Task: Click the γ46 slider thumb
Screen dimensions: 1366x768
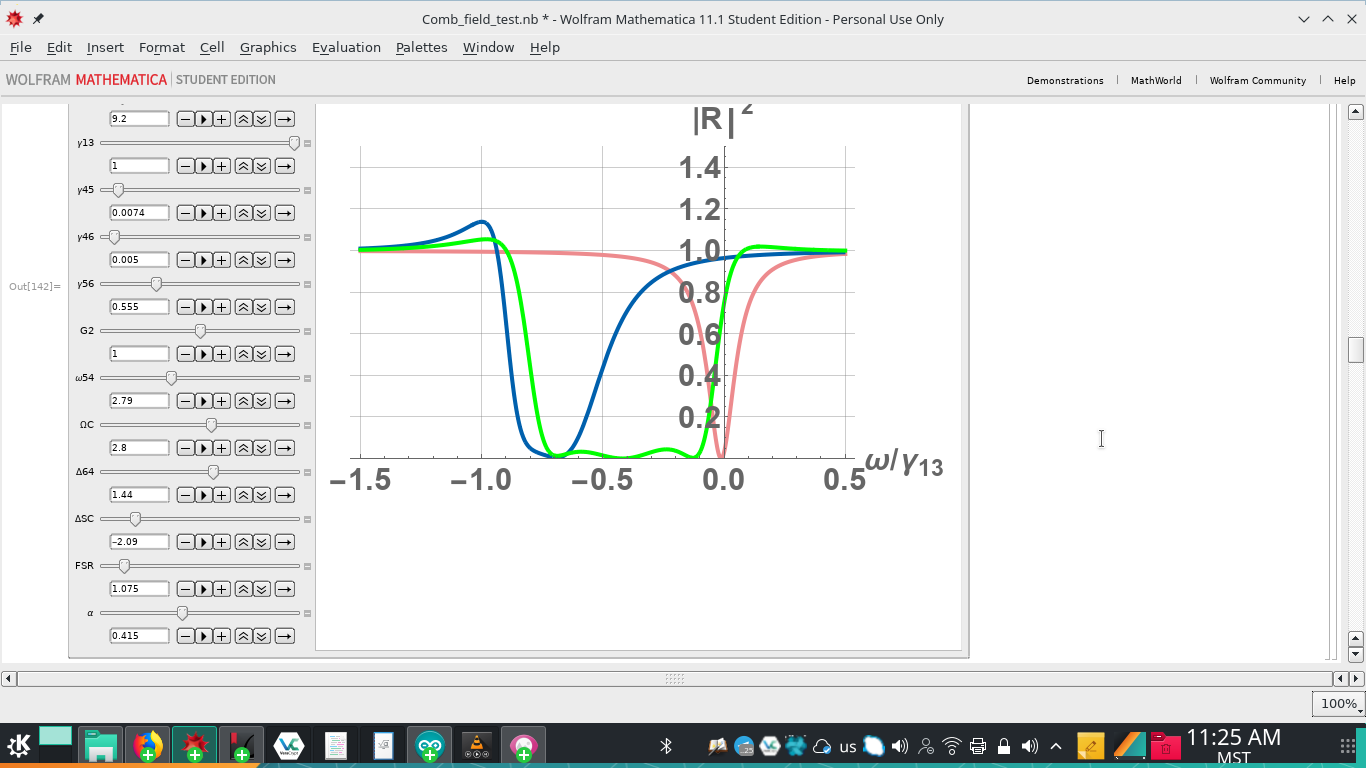Action: [114, 237]
